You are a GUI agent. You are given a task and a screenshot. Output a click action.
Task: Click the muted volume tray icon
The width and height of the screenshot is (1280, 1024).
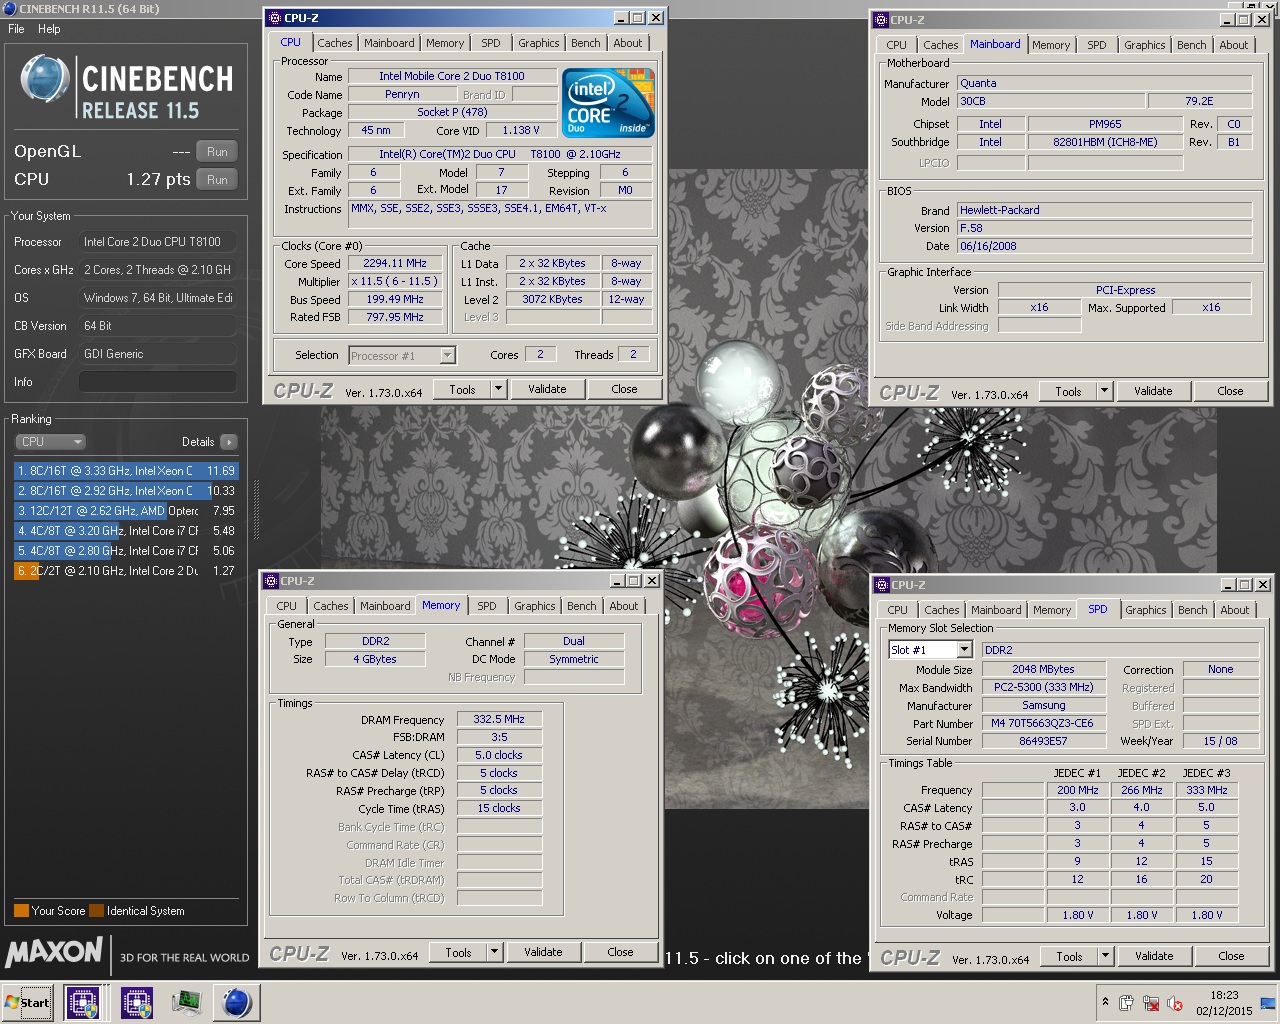pyautogui.click(x=1175, y=1003)
